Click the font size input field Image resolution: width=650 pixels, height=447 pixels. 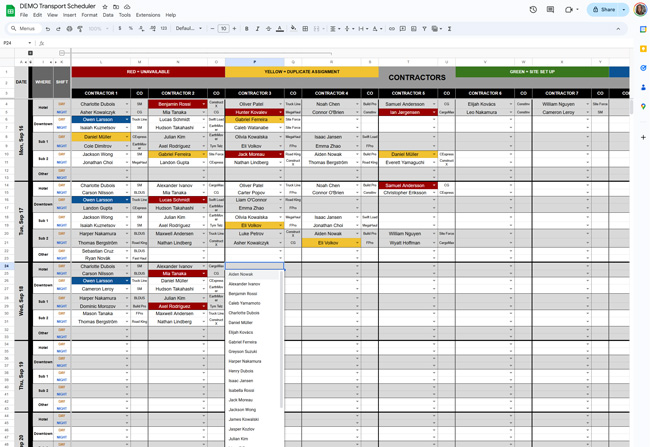click(x=223, y=29)
